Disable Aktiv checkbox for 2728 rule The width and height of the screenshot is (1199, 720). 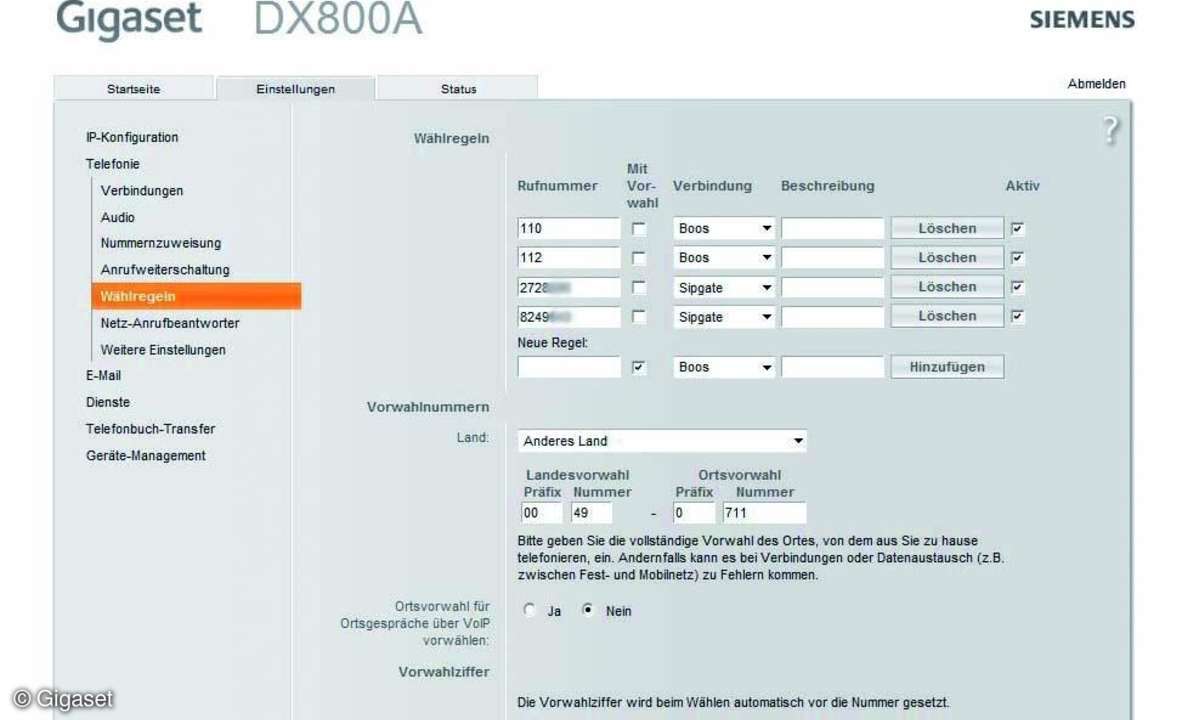(1017, 287)
